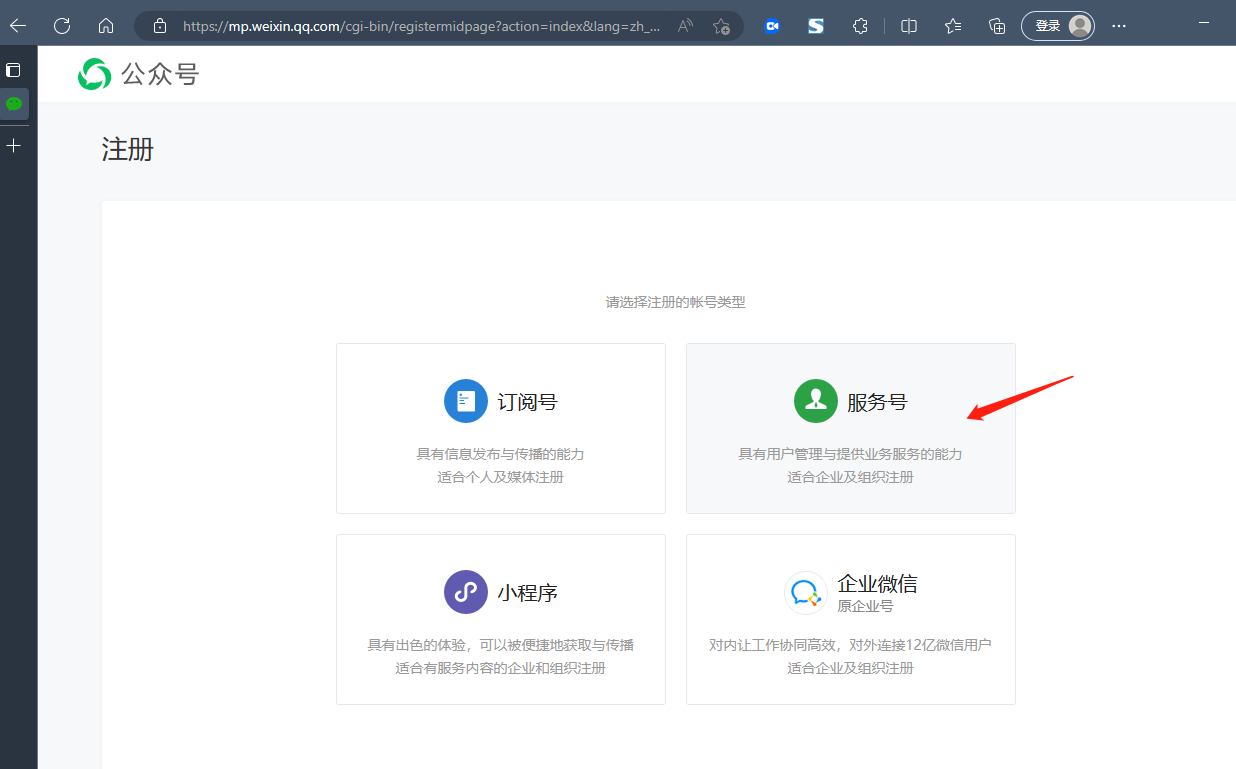Click the green 公众号 logo icon

pos(95,74)
